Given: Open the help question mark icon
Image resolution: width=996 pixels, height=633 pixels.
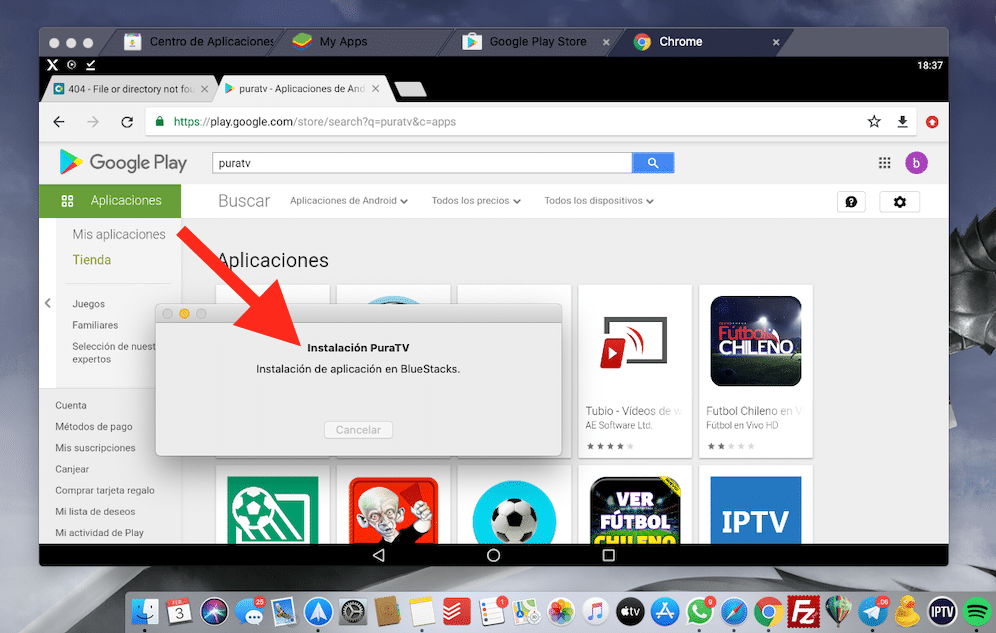Looking at the screenshot, I should pos(851,201).
